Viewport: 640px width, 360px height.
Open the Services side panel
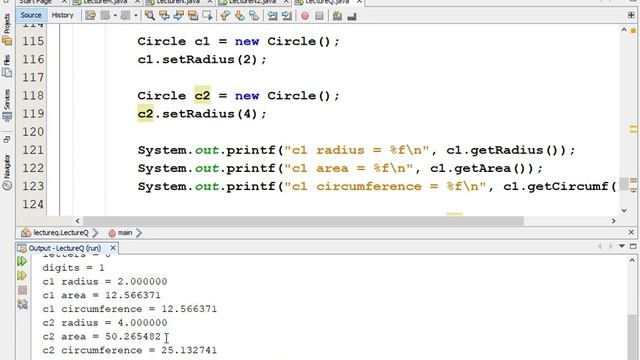(x=7, y=105)
